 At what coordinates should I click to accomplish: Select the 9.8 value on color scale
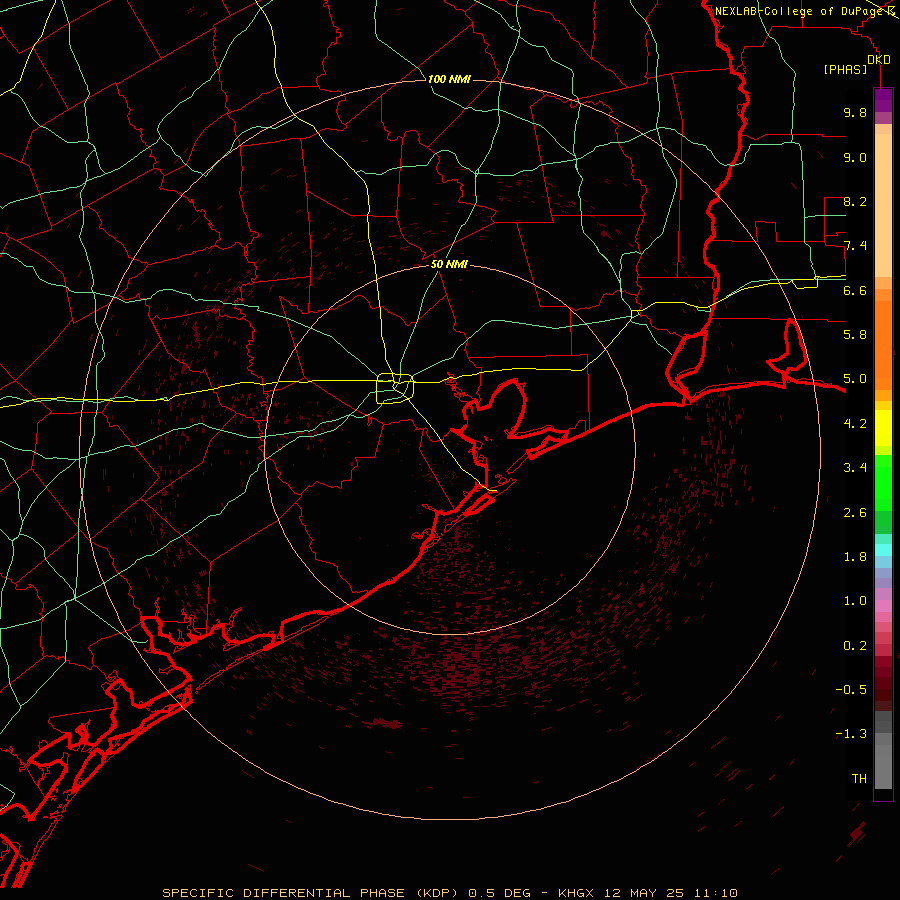click(855, 112)
